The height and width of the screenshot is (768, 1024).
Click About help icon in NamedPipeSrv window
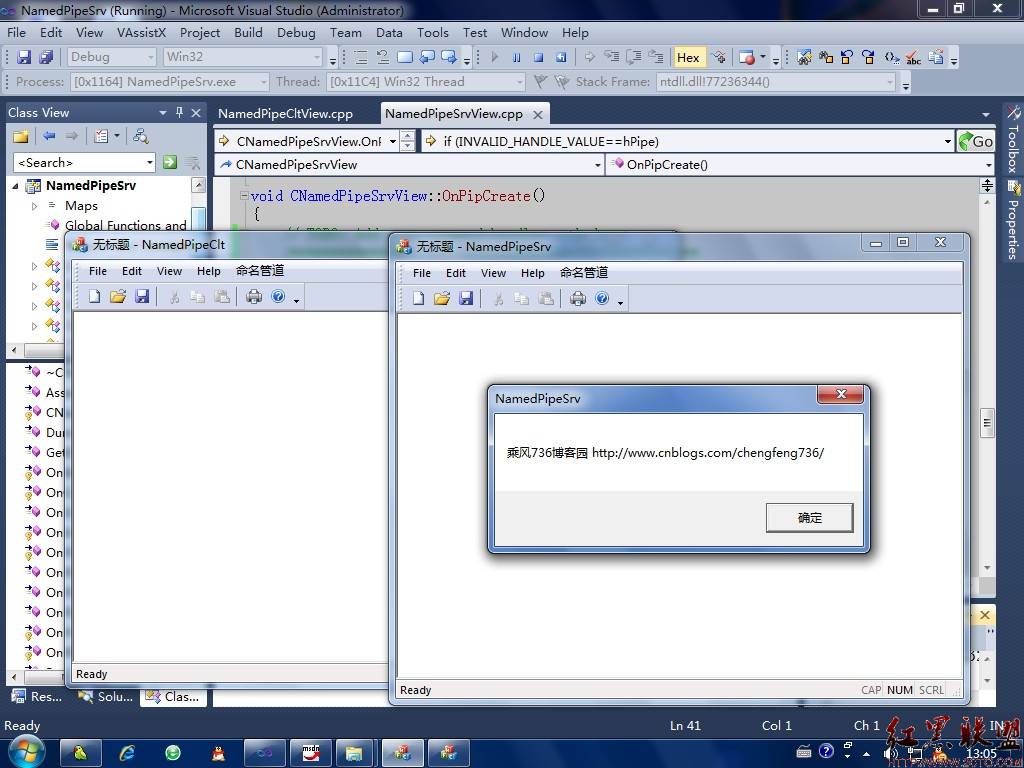tap(602, 298)
